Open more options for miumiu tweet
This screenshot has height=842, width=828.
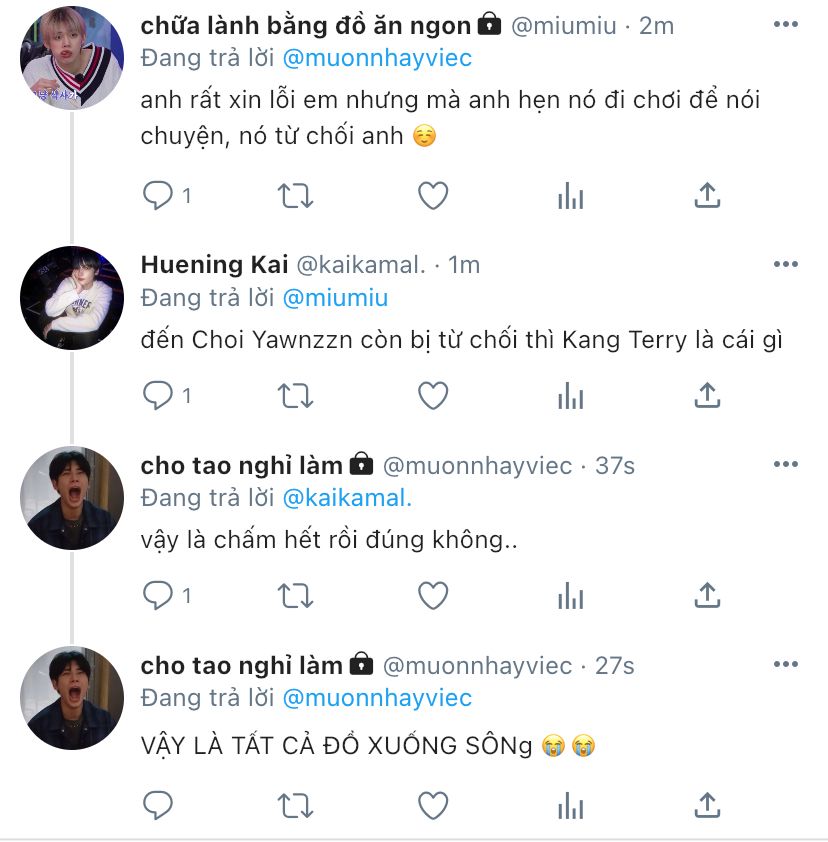click(786, 24)
